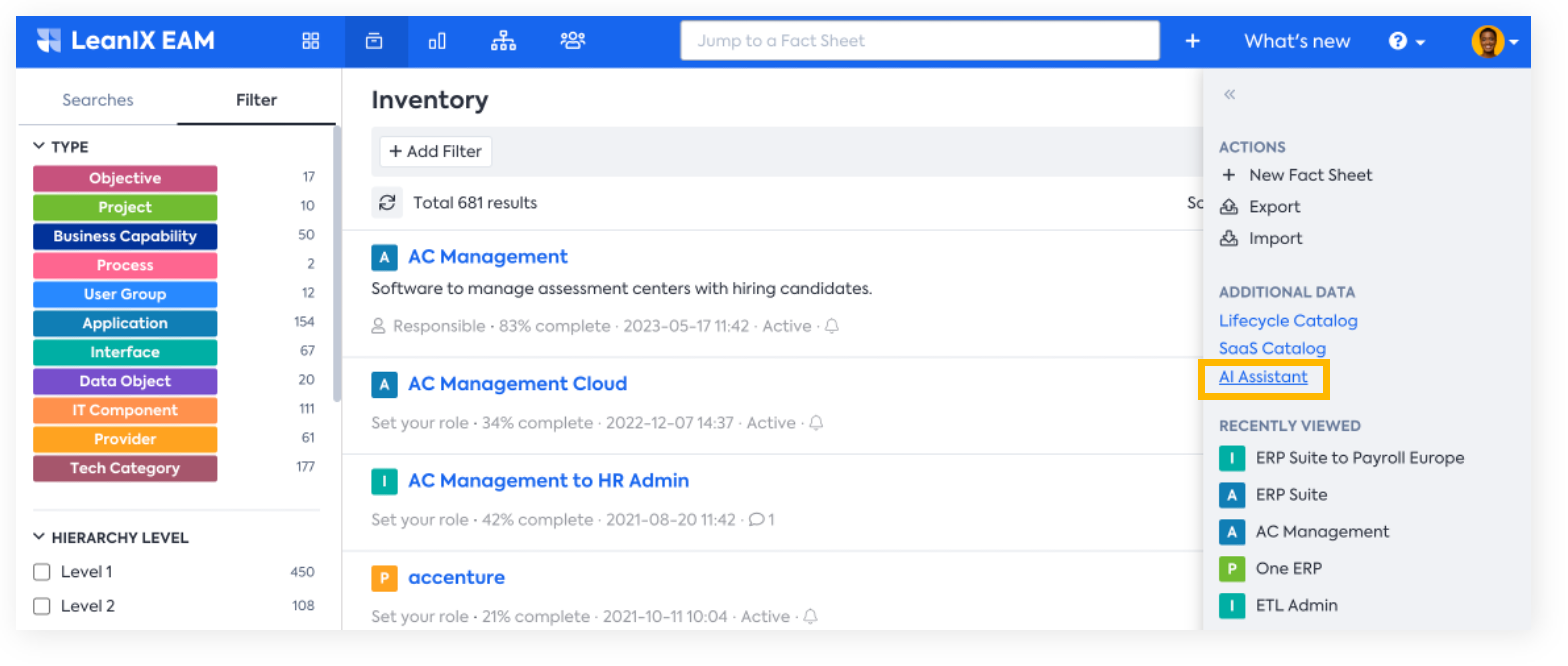Viewport: 1568px width, 666px height.
Task: Filter by Tech Category type
Action: 125,469
